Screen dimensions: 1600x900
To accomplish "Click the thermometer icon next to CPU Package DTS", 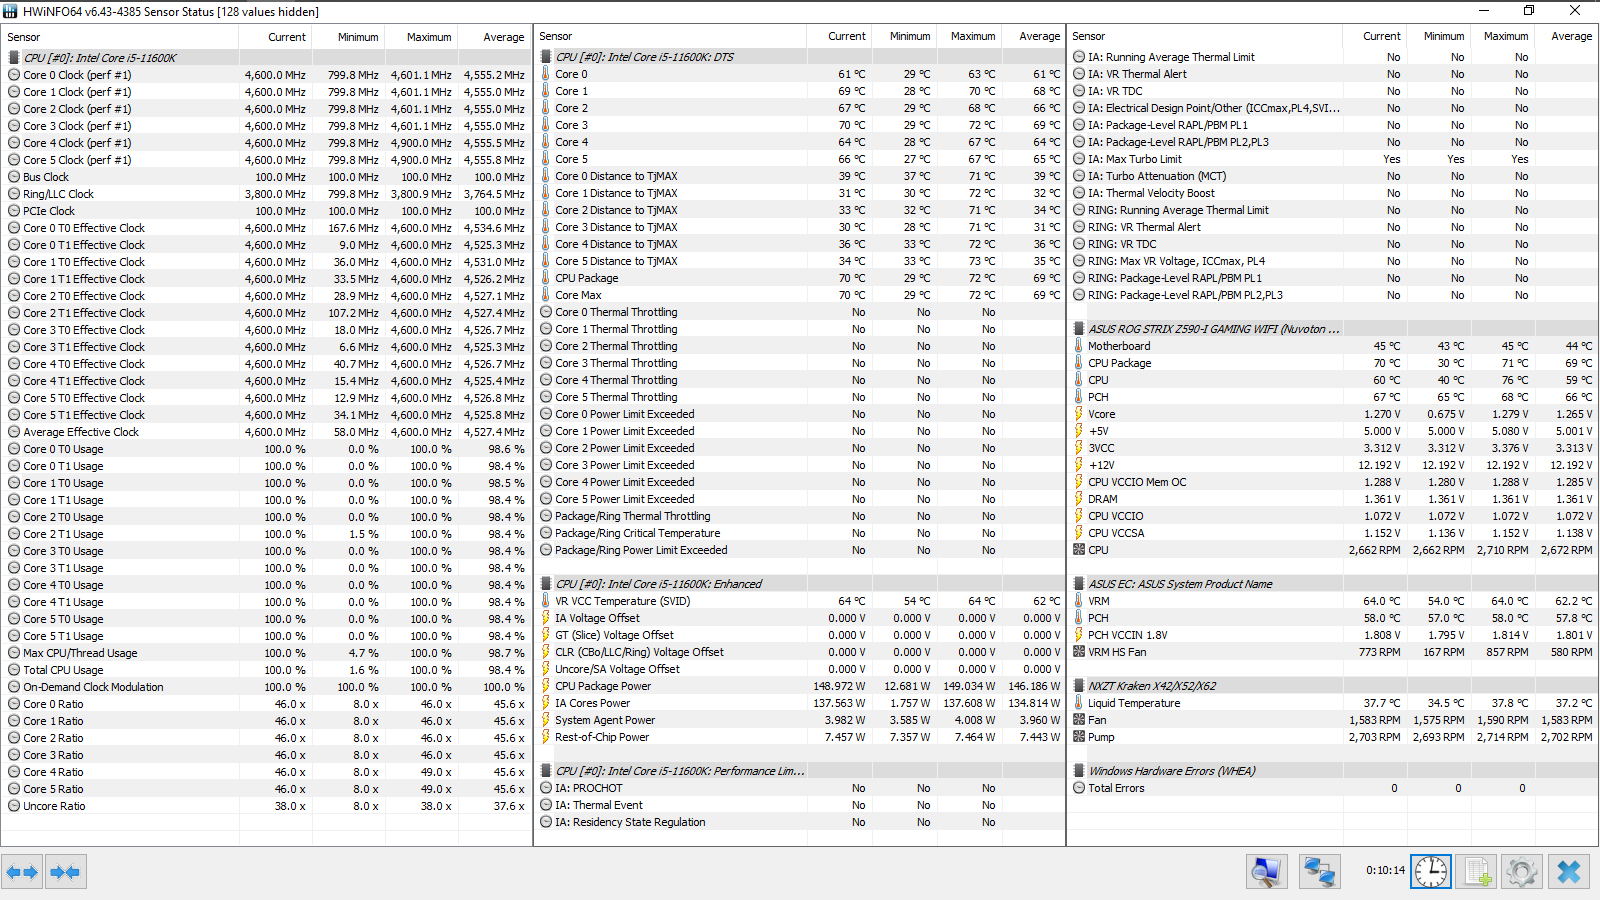I will [x=546, y=278].
